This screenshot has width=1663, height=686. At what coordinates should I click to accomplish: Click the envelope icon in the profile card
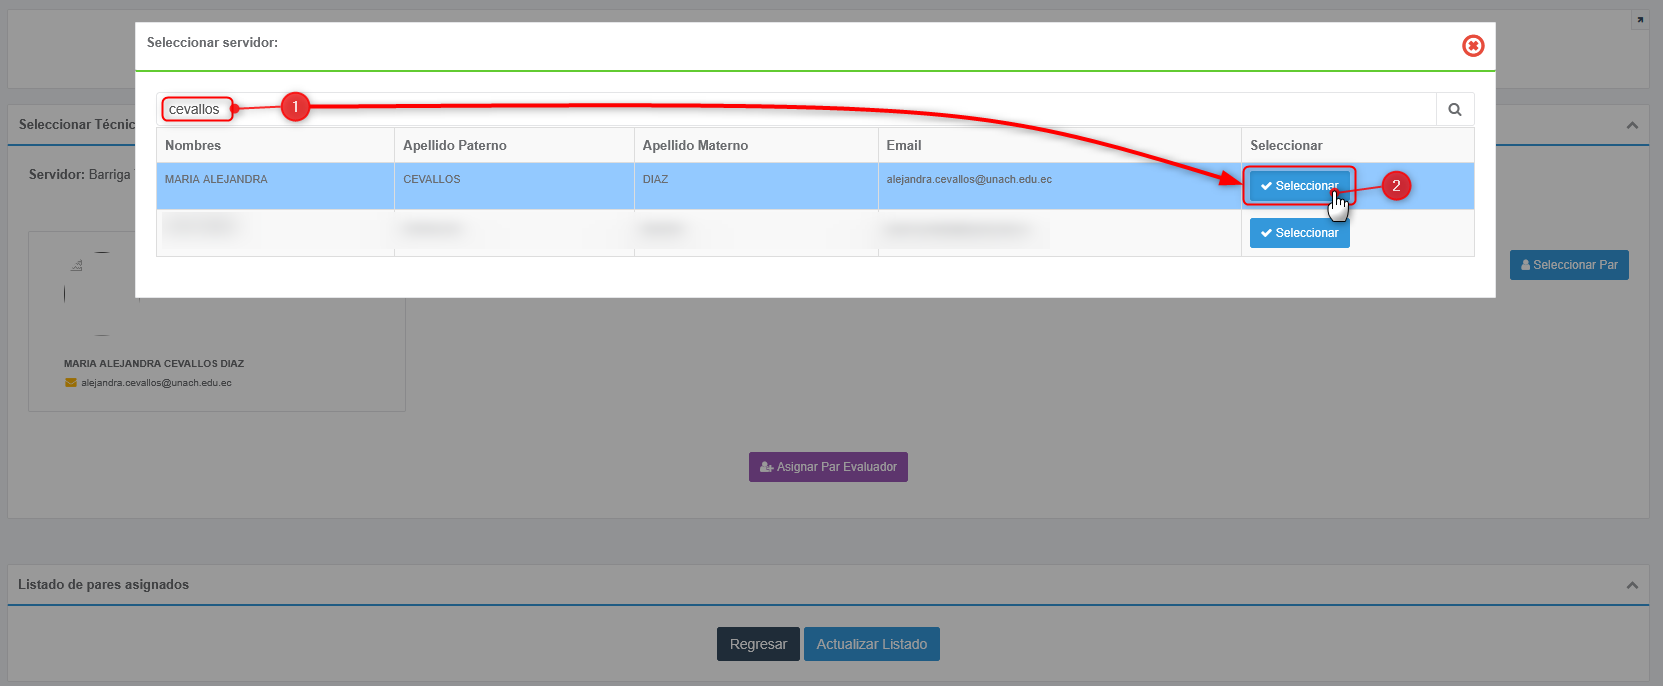(71, 383)
